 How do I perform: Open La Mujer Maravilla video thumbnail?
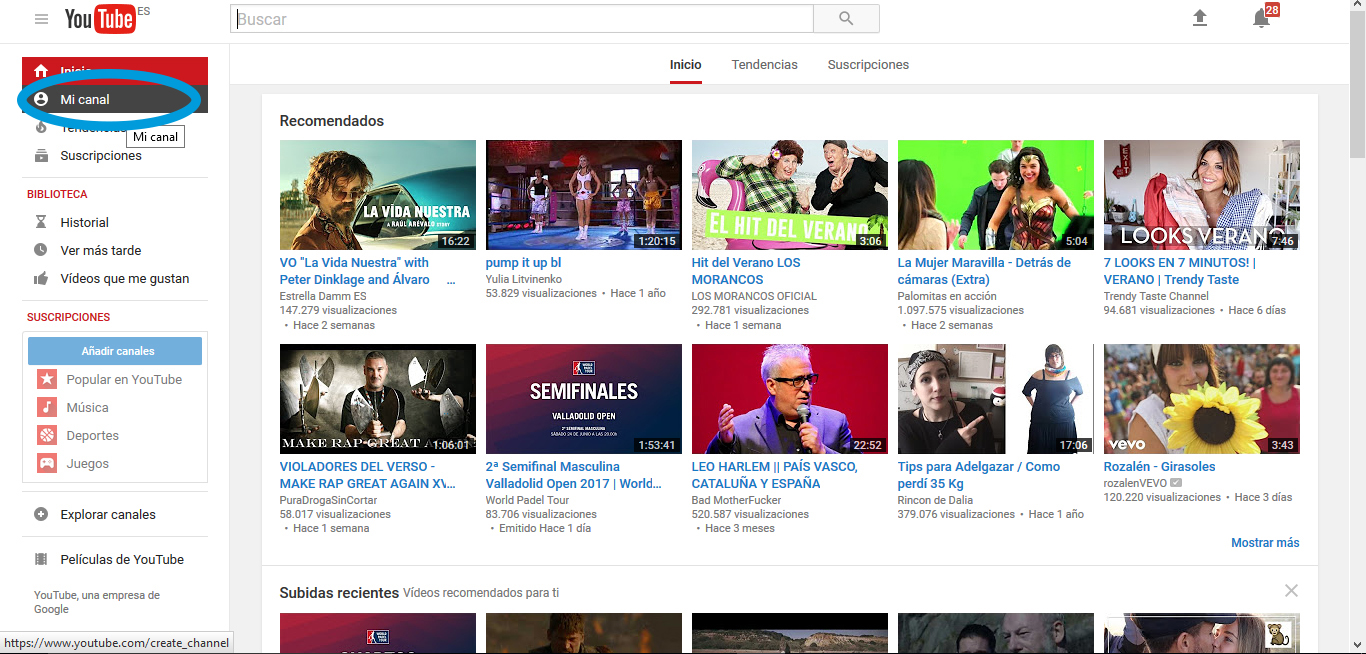coord(996,195)
